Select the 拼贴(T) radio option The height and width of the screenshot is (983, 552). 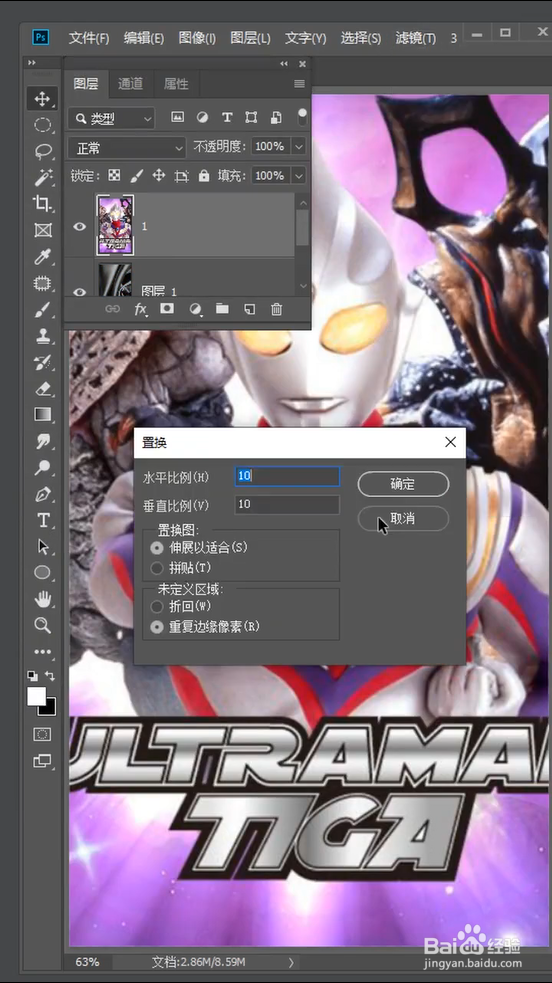[x=157, y=568]
